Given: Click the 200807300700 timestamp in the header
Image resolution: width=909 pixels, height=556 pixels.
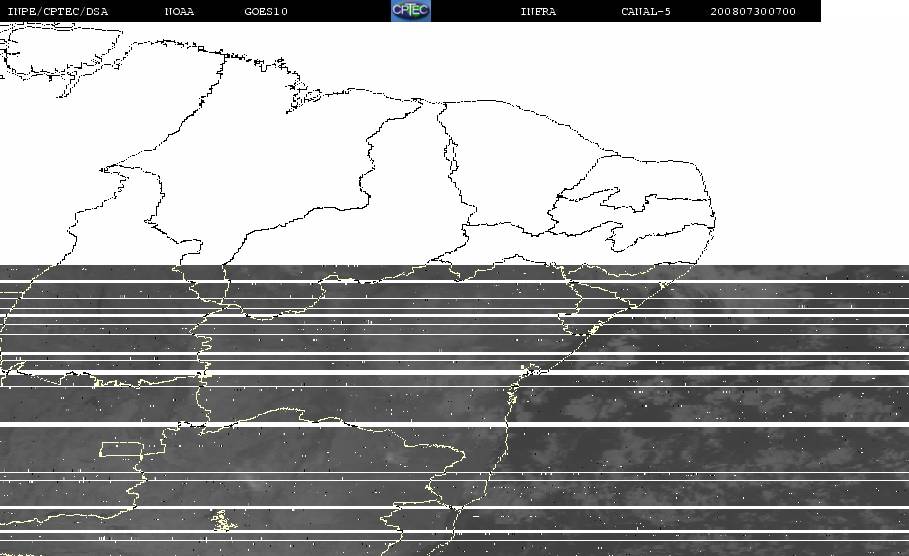Looking at the screenshot, I should (753, 11).
